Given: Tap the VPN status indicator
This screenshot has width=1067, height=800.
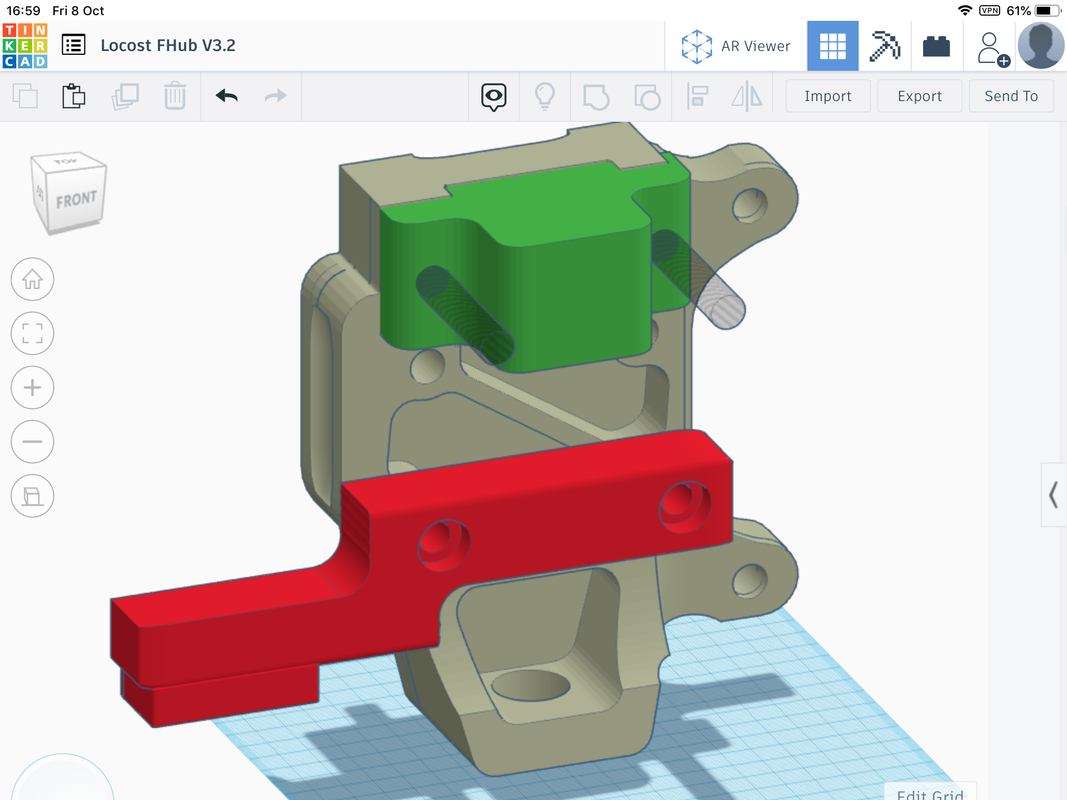Looking at the screenshot, I should tap(989, 11).
